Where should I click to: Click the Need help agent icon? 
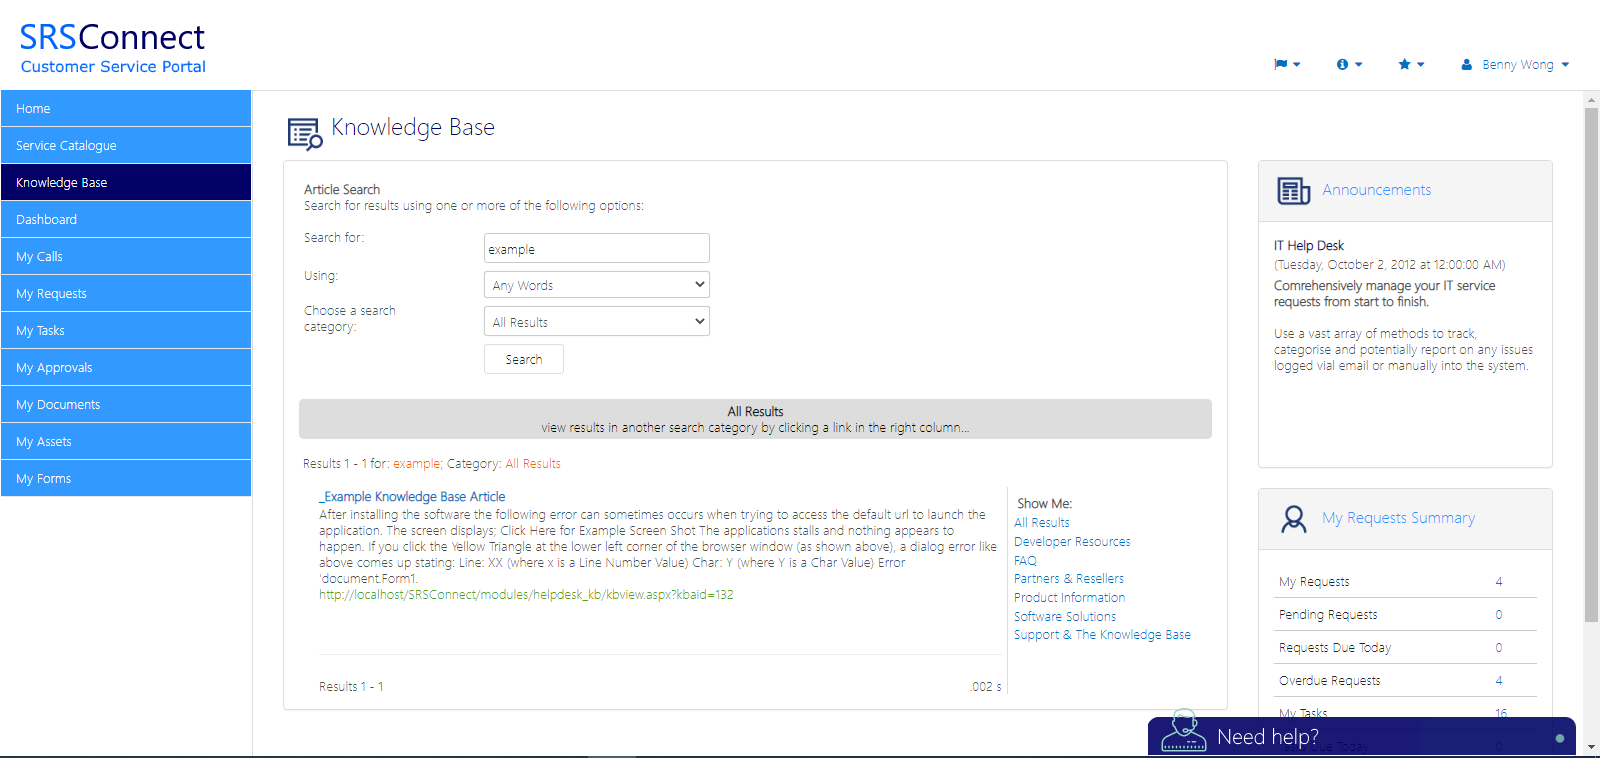tap(1184, 733)
